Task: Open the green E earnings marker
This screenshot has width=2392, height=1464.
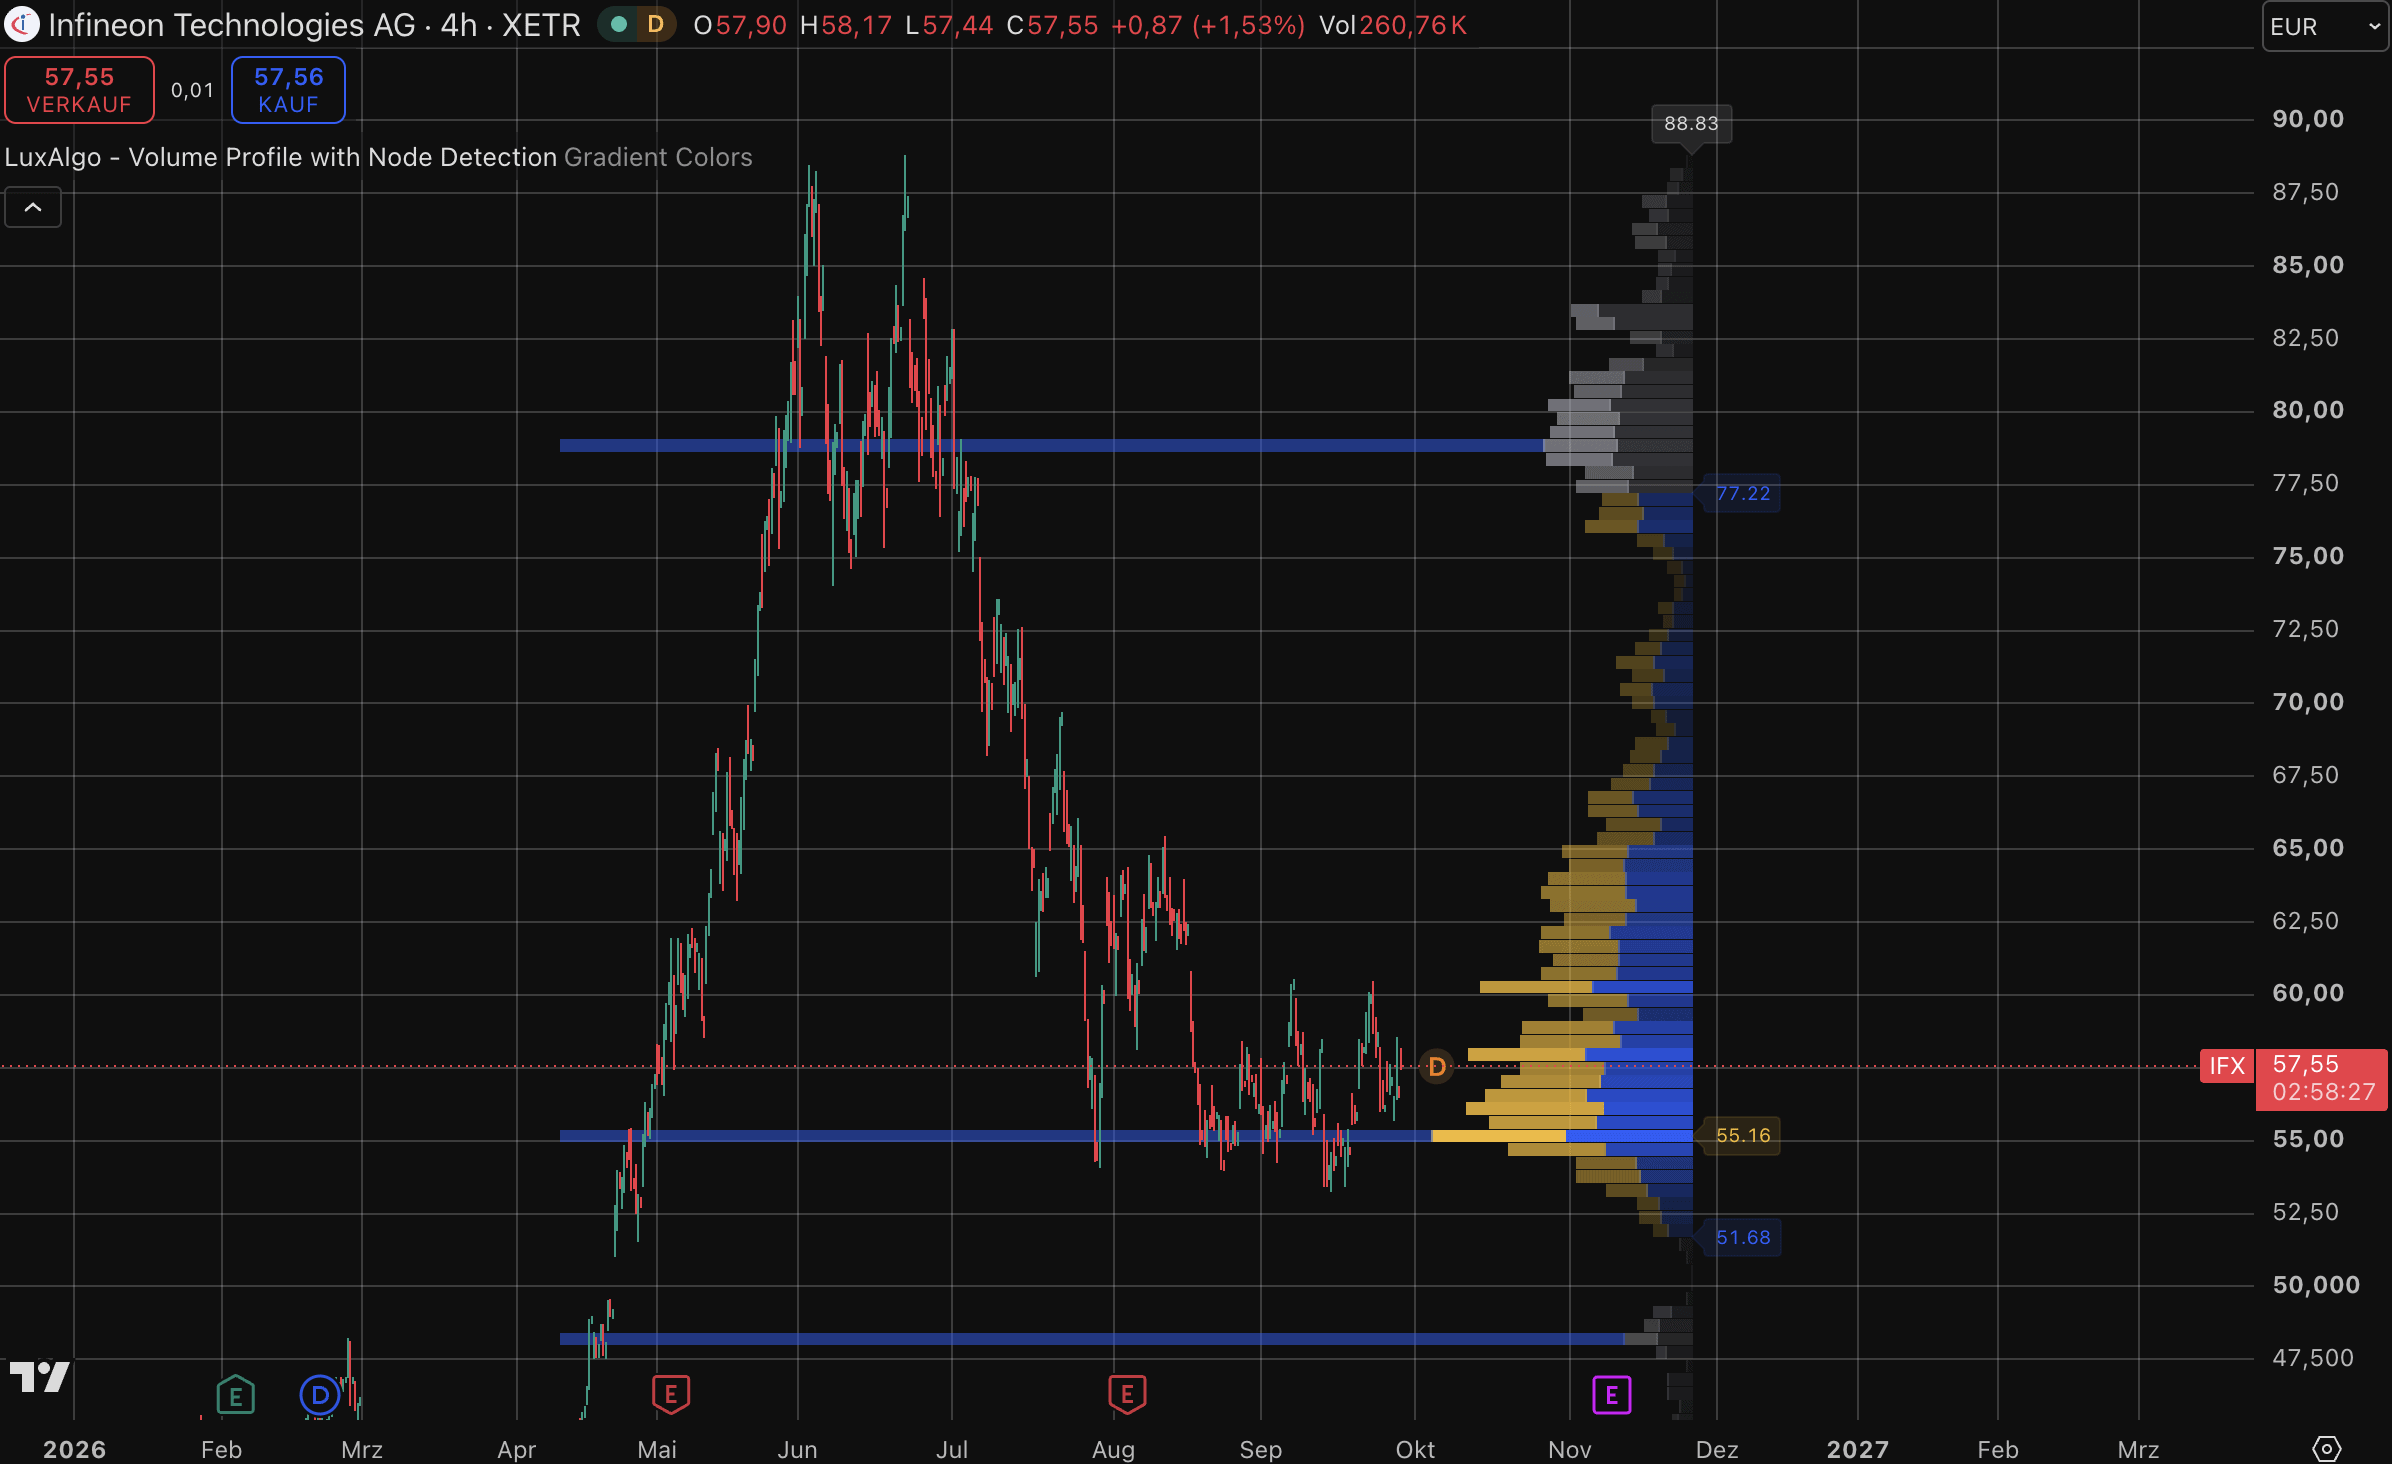Action: (236, 1394)
